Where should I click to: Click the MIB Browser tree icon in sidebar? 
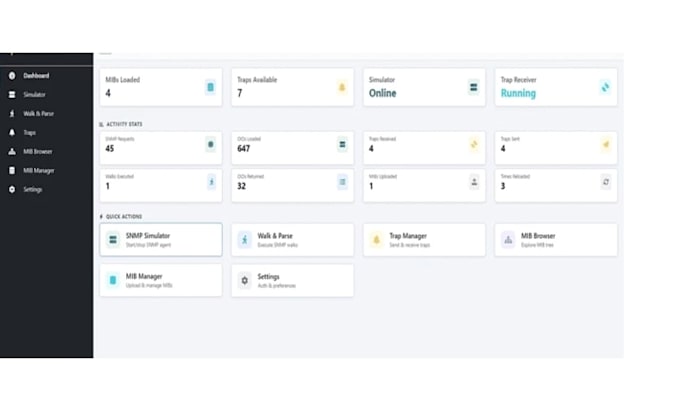12,151
